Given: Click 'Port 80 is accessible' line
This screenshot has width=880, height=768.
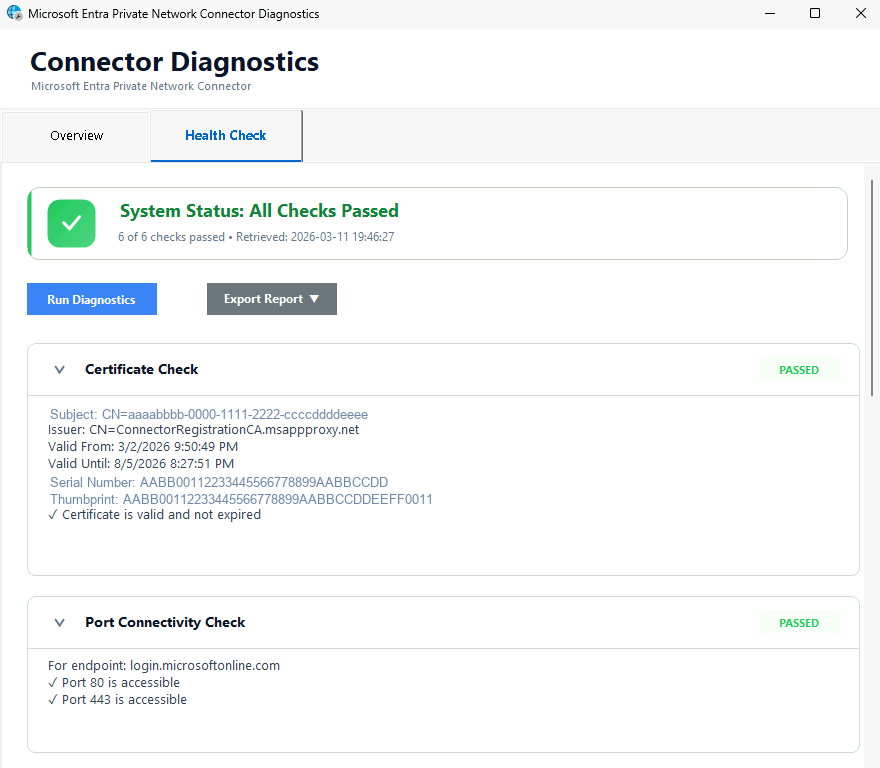Looking at the screenshot, I should [114, 683].
